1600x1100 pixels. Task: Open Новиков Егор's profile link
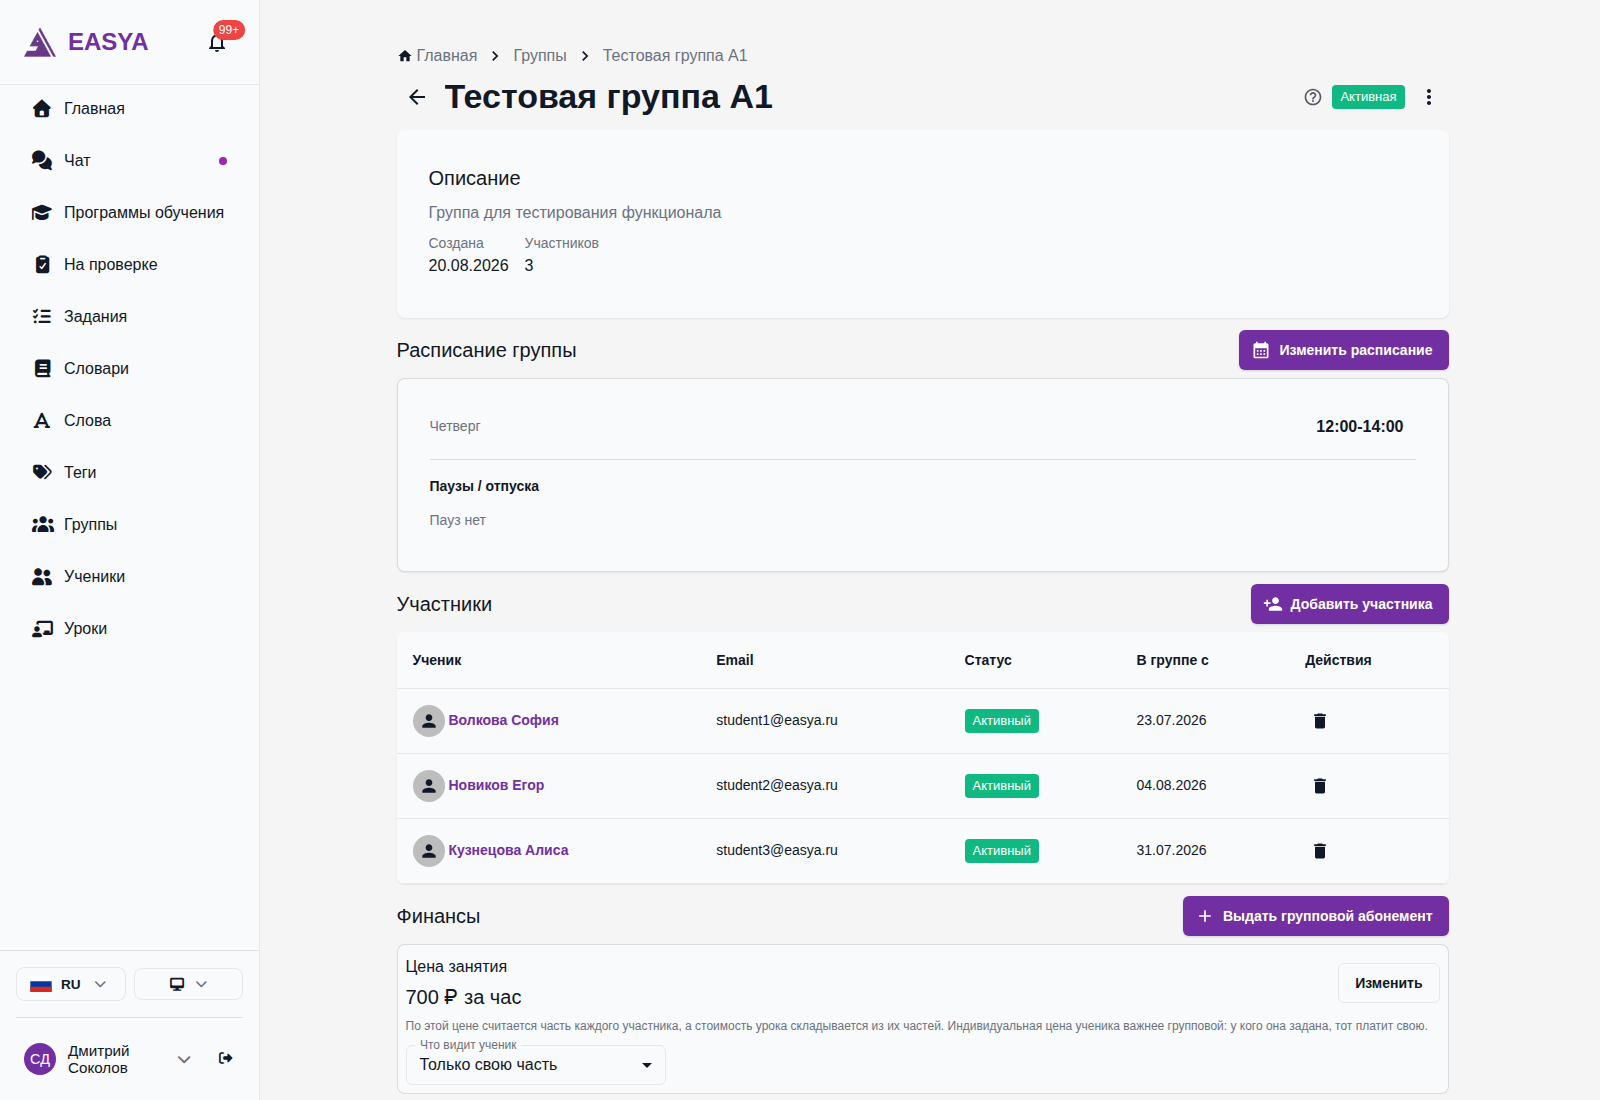click(x=496, y=785)
